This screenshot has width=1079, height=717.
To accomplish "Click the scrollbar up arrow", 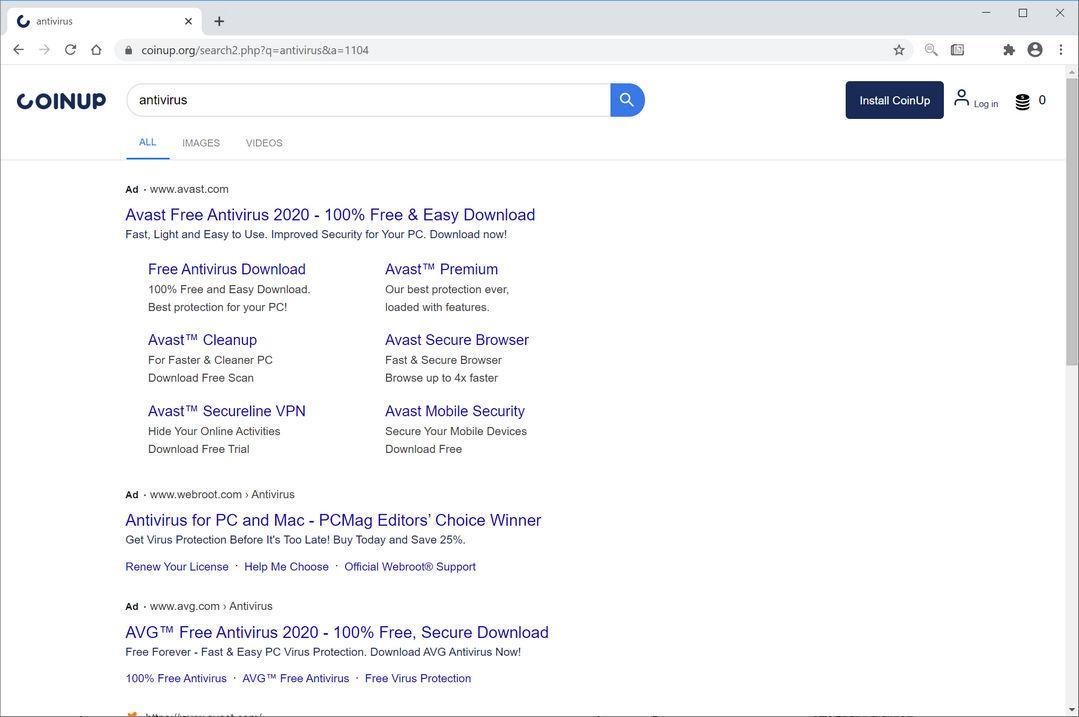I will pyautogui.click(x=1072, y=72).
